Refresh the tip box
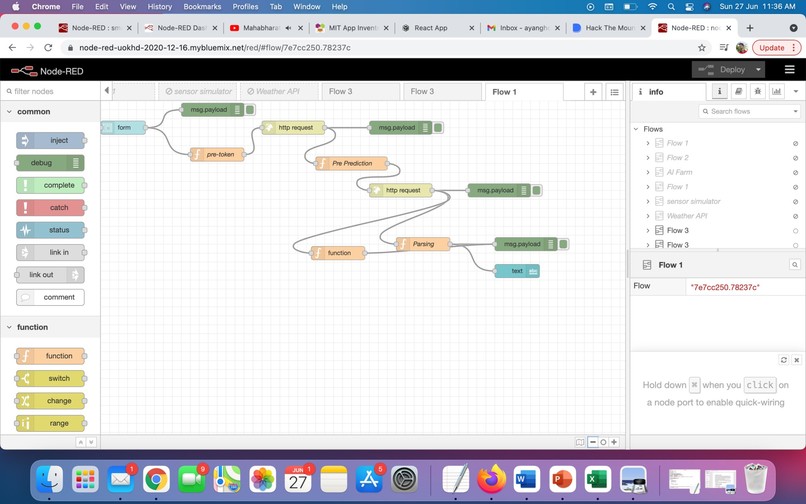The width and height of the screenshot is (806, 504). coord(783,360)
